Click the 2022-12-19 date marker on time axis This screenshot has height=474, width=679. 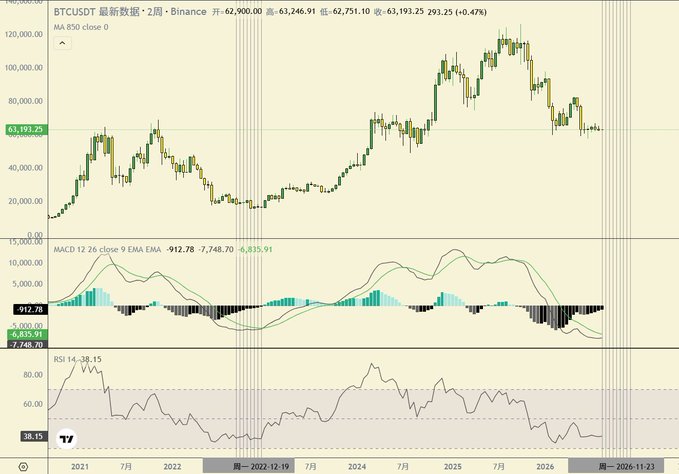(x=249, y=466)
